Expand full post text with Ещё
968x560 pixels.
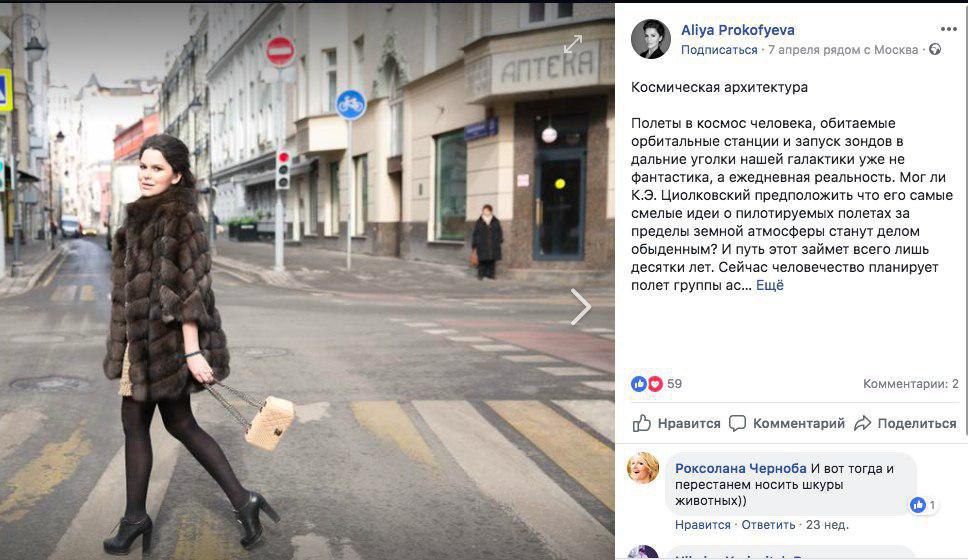tap(770, 285)
